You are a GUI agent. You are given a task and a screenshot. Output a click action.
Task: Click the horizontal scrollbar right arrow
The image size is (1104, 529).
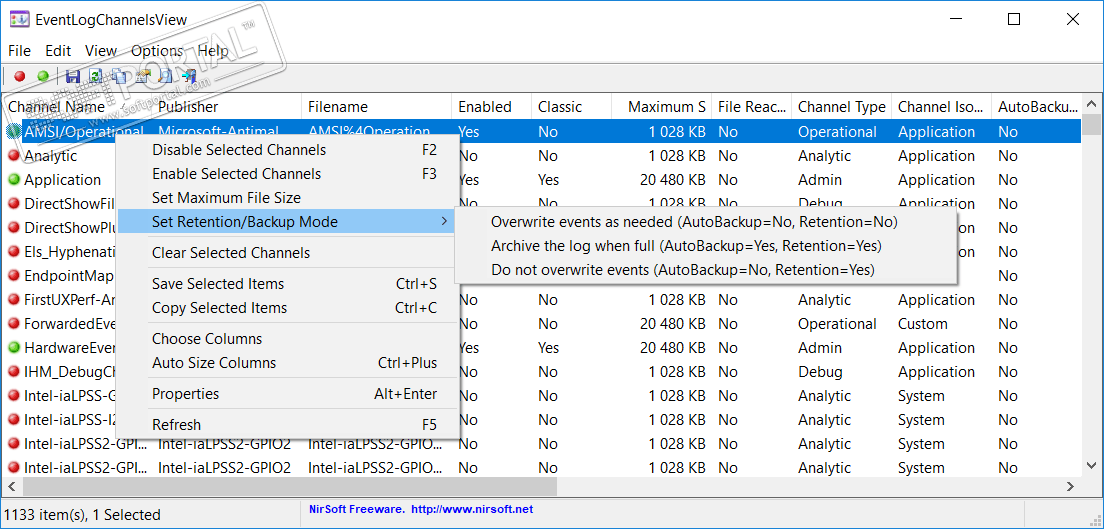[1070, 486]
